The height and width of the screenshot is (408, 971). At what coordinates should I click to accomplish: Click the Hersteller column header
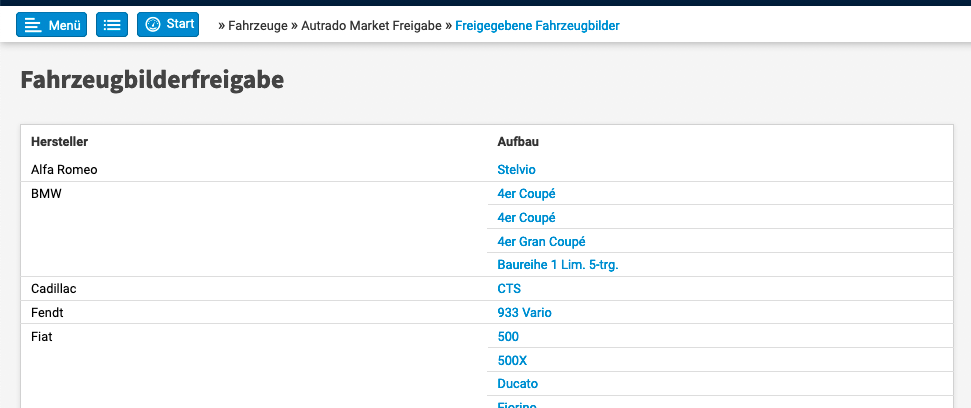tap(59, 142)
